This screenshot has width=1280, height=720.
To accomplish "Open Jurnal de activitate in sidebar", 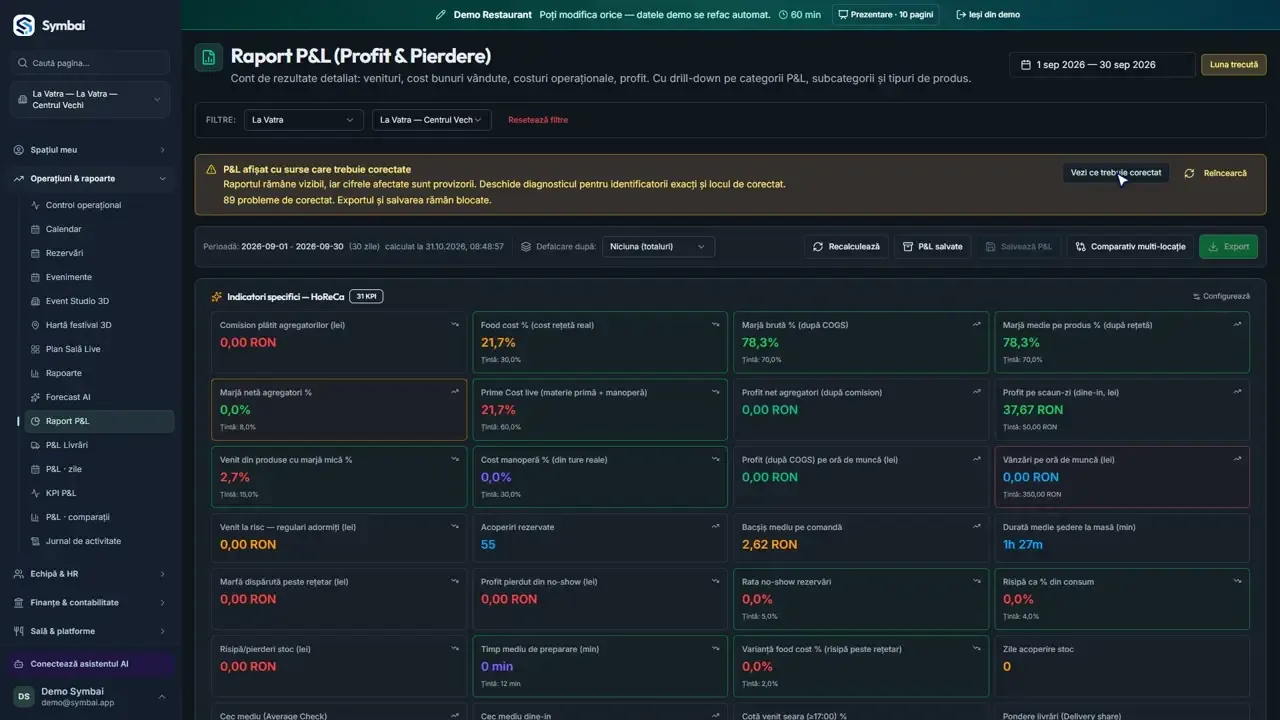I will click(98, 541).
